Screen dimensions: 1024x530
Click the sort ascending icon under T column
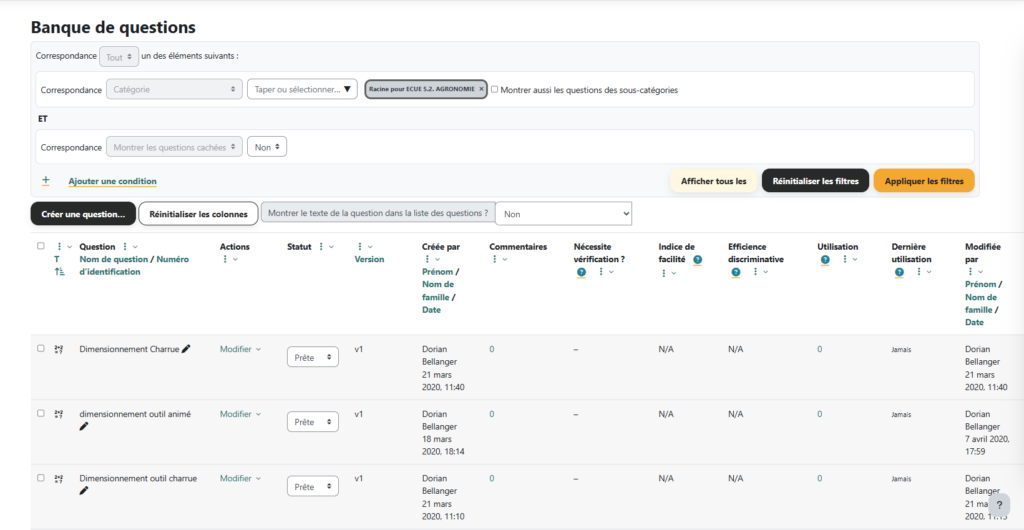pos(60,272)
